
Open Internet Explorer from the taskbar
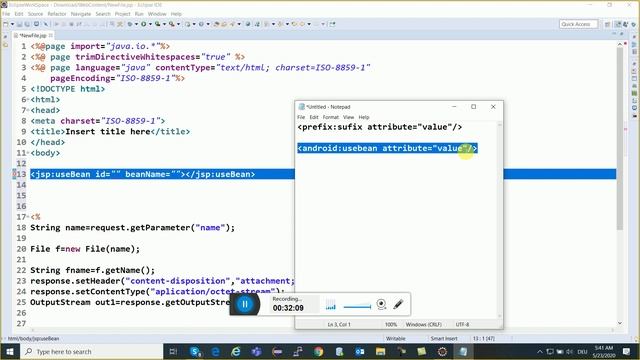click(x=236, y=351)
